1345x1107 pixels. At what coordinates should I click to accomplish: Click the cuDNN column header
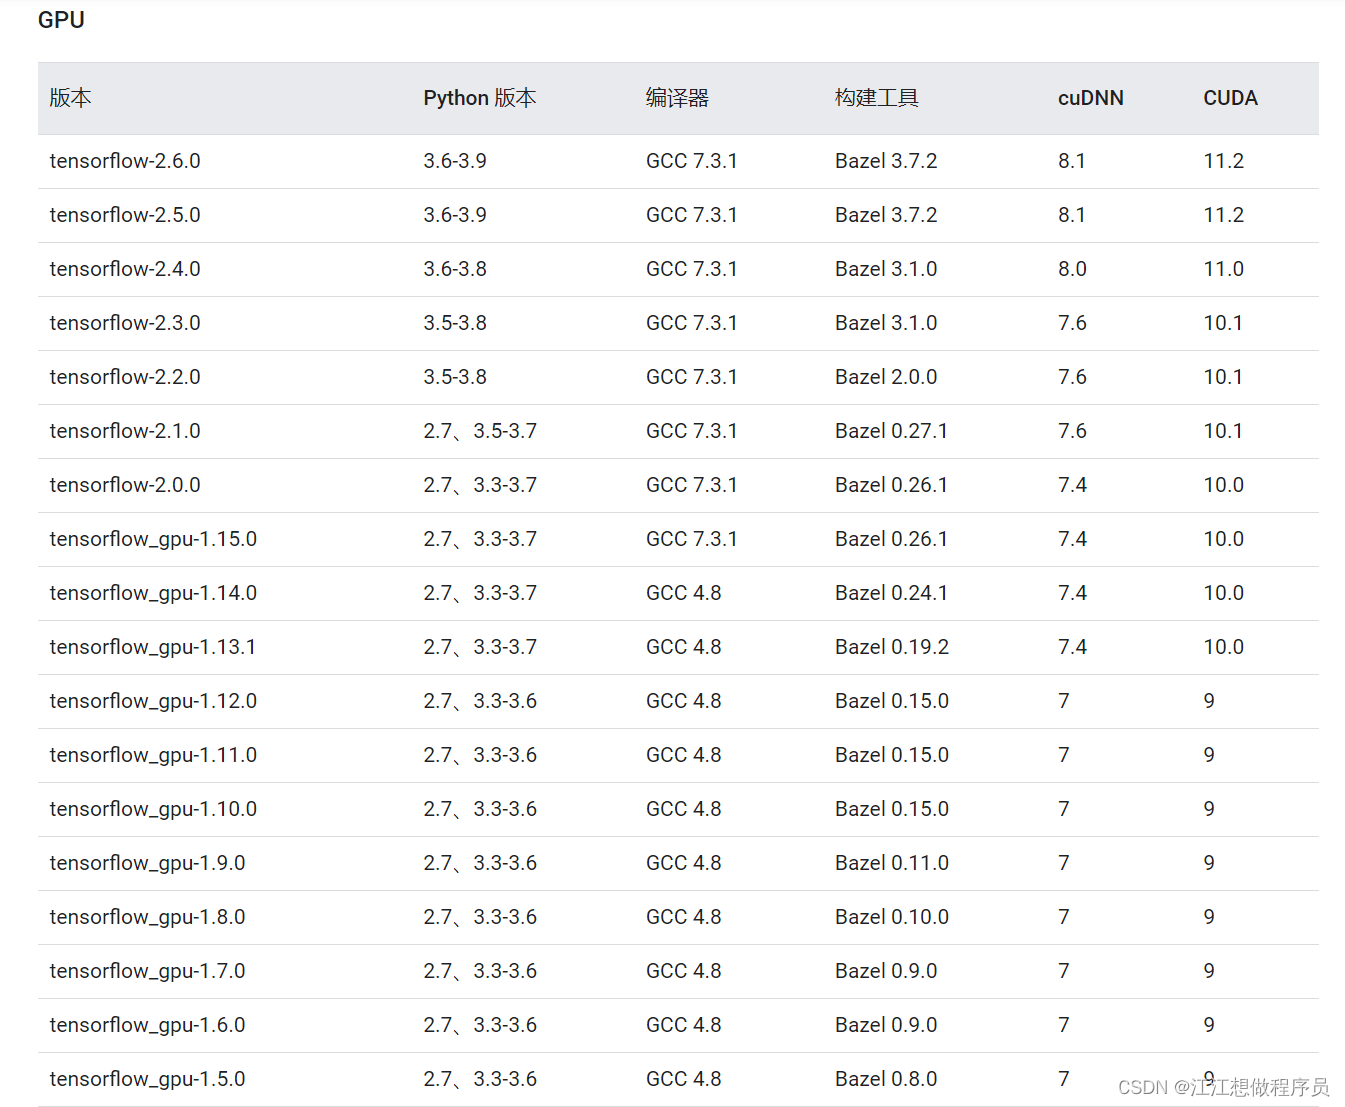(x=1091, y=98)
